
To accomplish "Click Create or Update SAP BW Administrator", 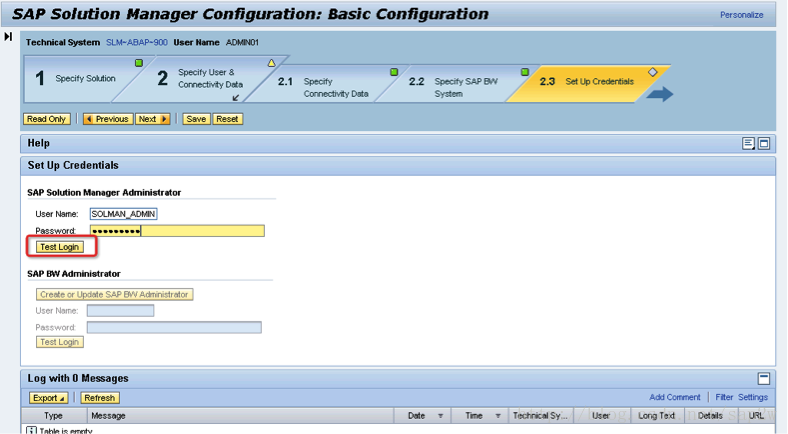I will pyautogui.click(x=114, y=294).
